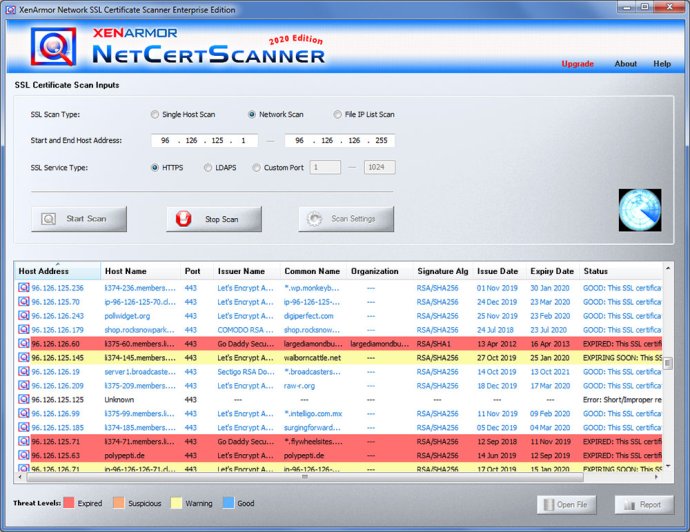Click expiry date 13 Oct 2021
Viewport: 690px width, 532px height.
(x=550, y=372)
